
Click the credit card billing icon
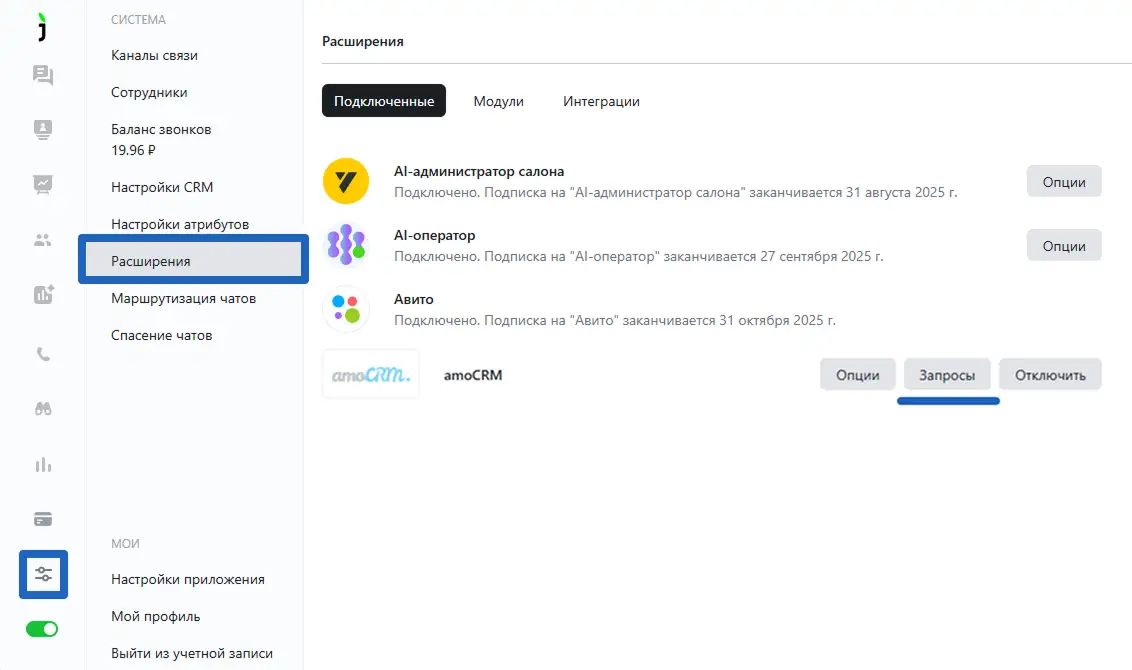tap(43, 519)
